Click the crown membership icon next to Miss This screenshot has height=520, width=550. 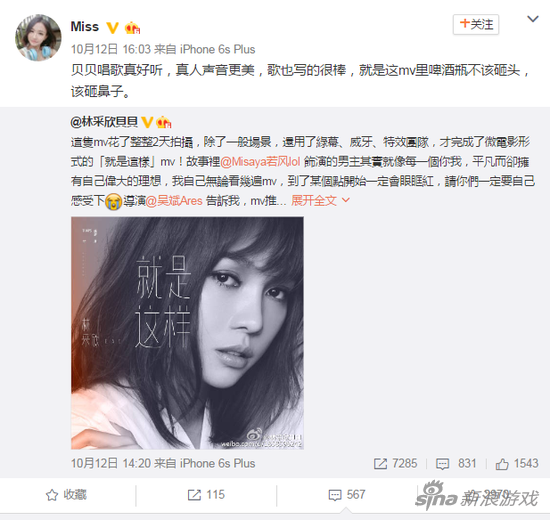coord(132,28)
